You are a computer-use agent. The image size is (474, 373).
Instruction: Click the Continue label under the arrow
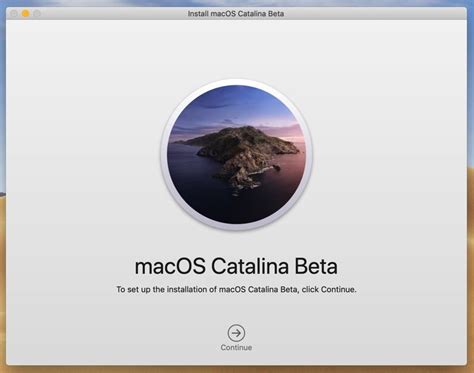point(236,347)
